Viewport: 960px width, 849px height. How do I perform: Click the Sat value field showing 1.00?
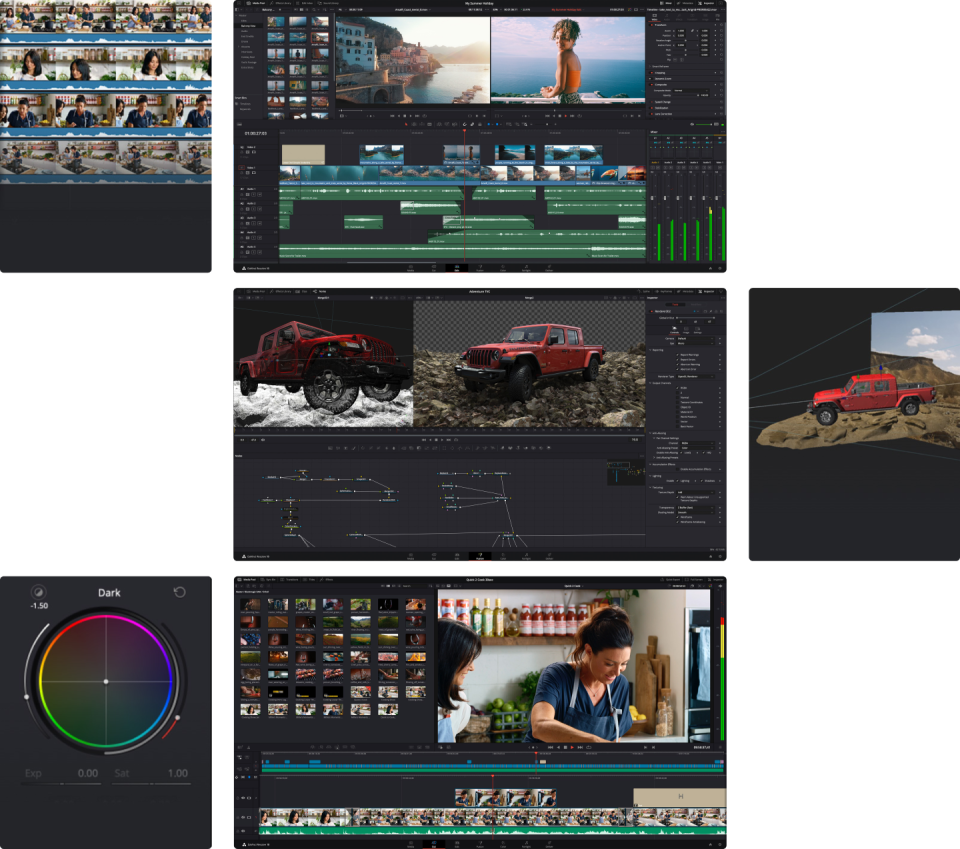click(x=177, y=773)
